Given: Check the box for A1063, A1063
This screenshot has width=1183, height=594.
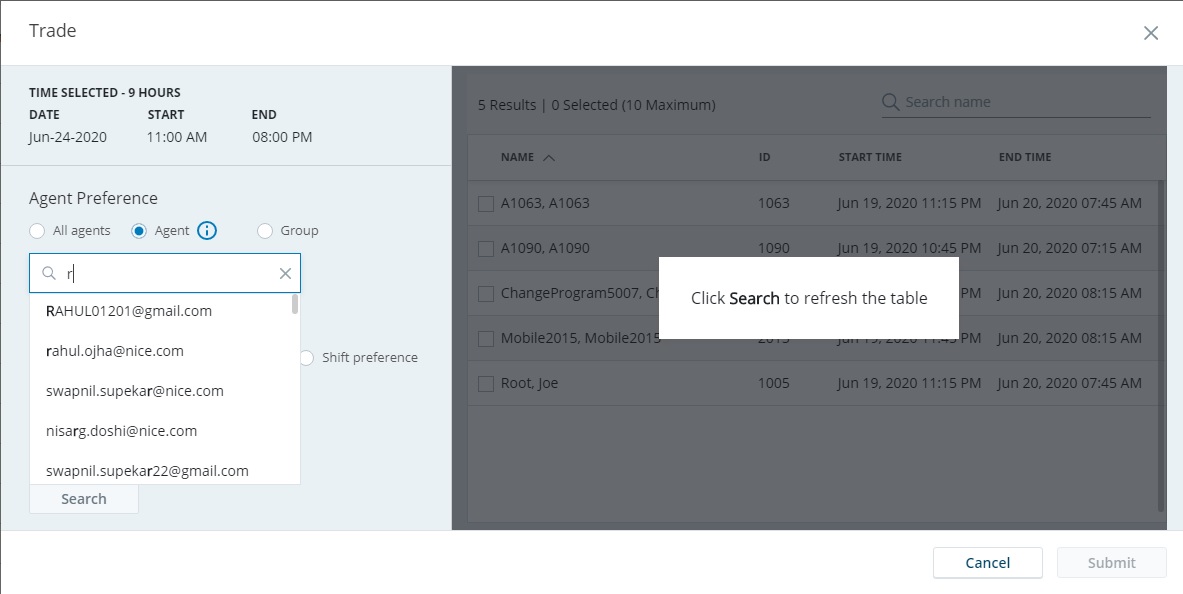Looking at the screenshot, I should [486, 204].
